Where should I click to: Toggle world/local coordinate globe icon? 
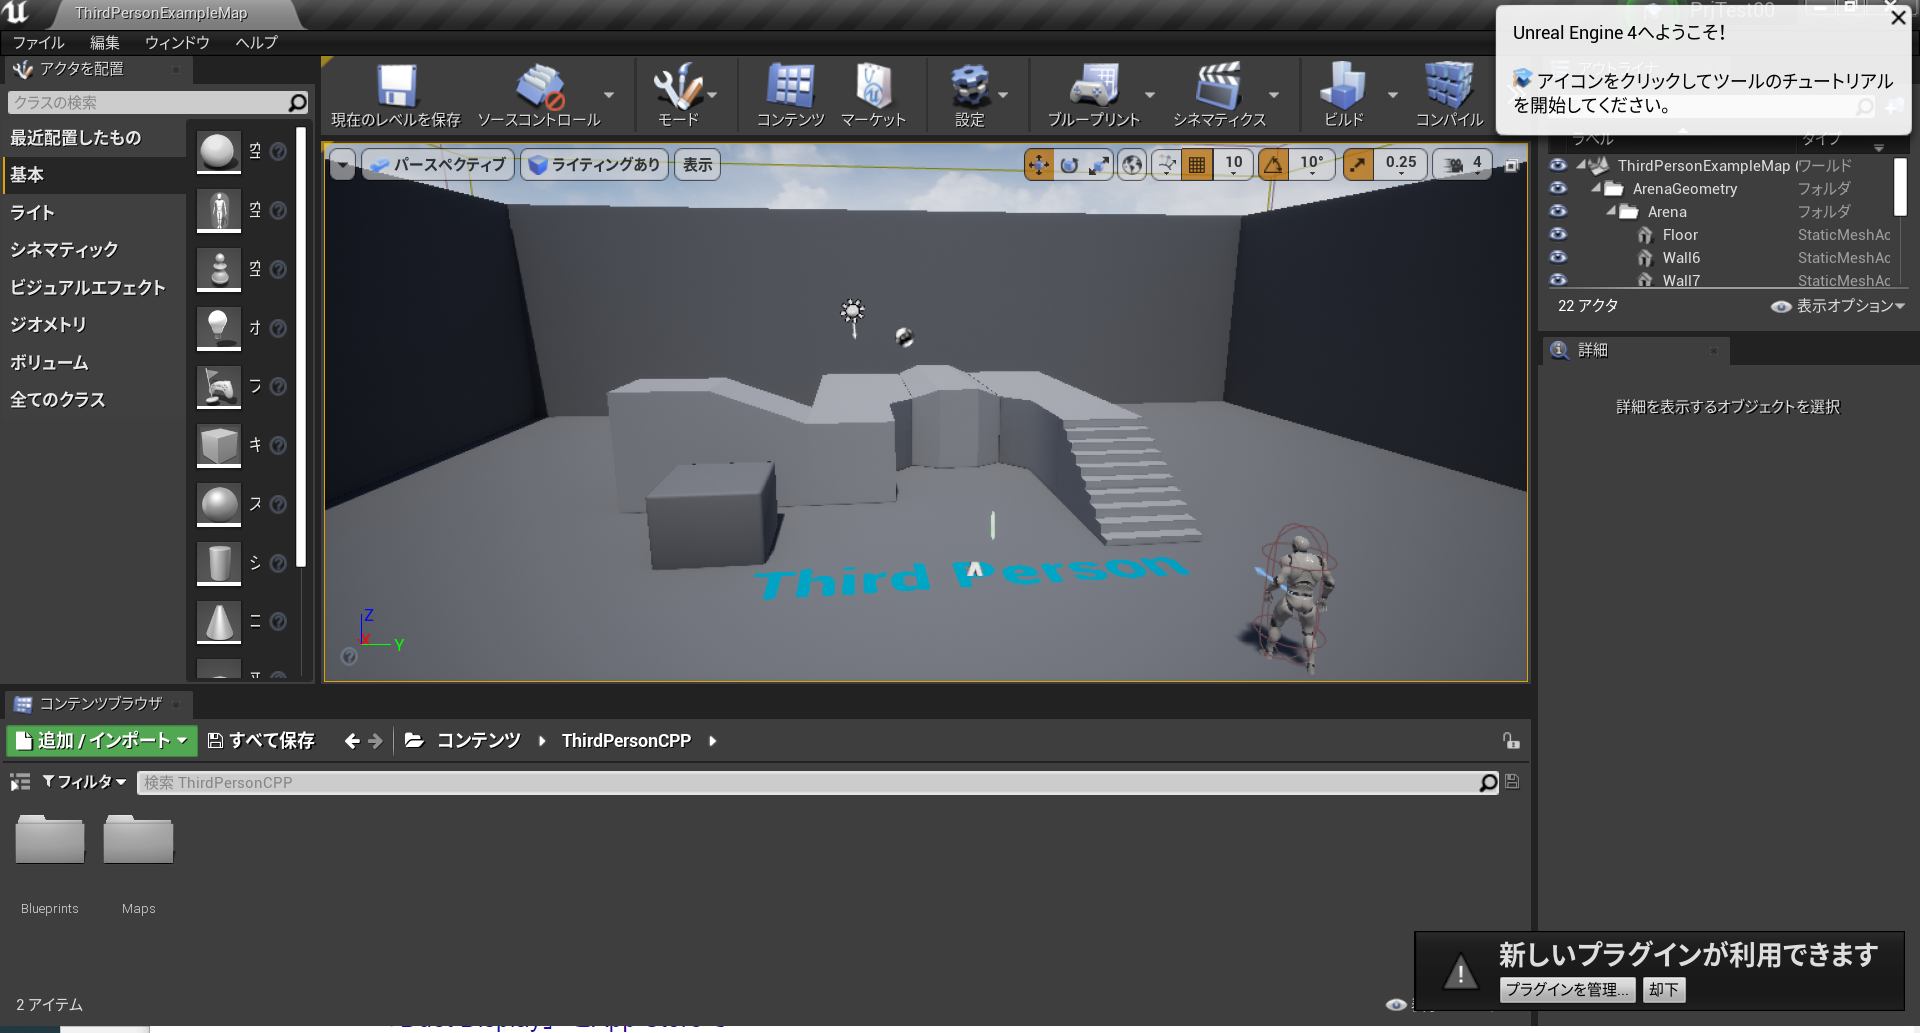[x=1132, y=165]
